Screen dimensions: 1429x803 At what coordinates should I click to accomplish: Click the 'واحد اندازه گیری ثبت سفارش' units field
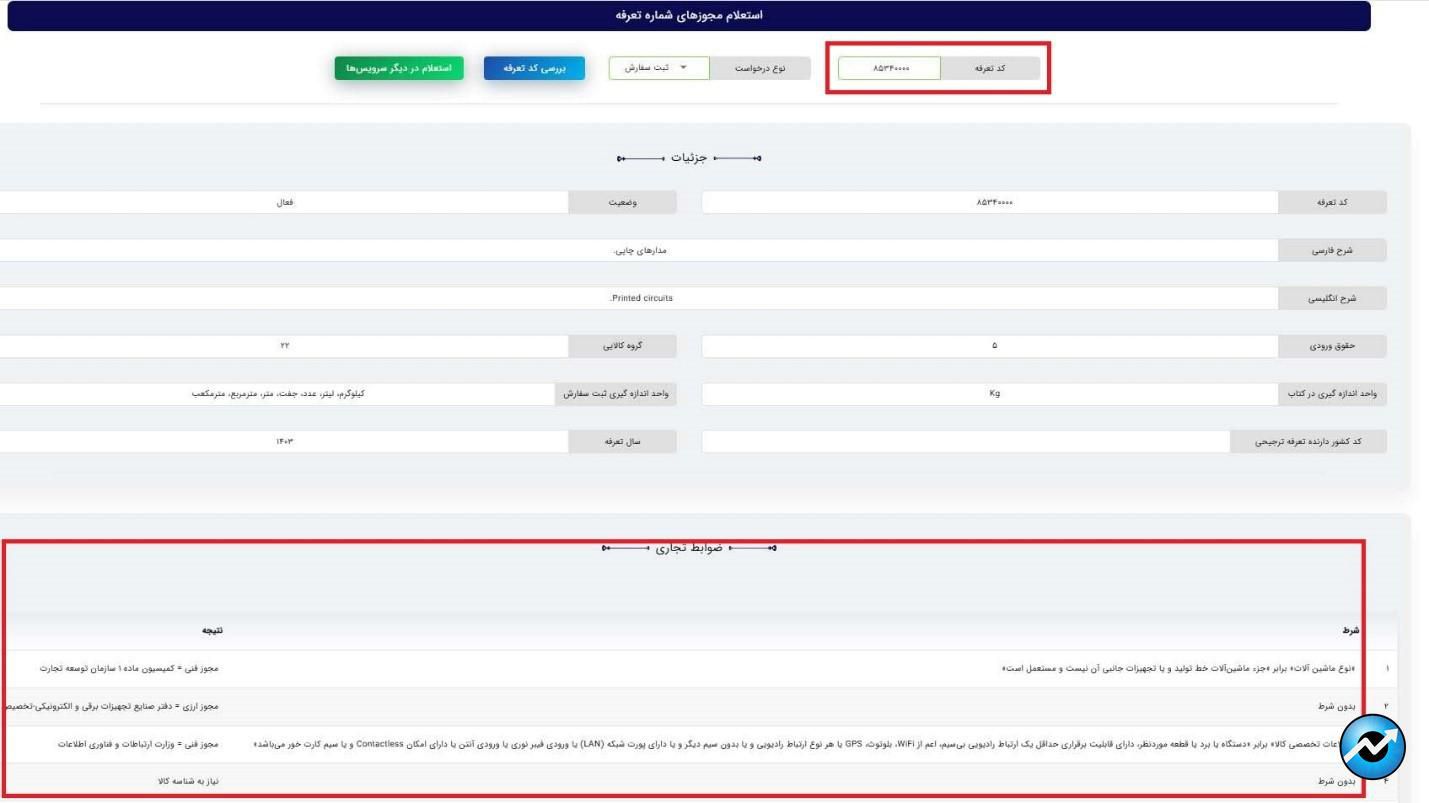(x=278, y=394)
